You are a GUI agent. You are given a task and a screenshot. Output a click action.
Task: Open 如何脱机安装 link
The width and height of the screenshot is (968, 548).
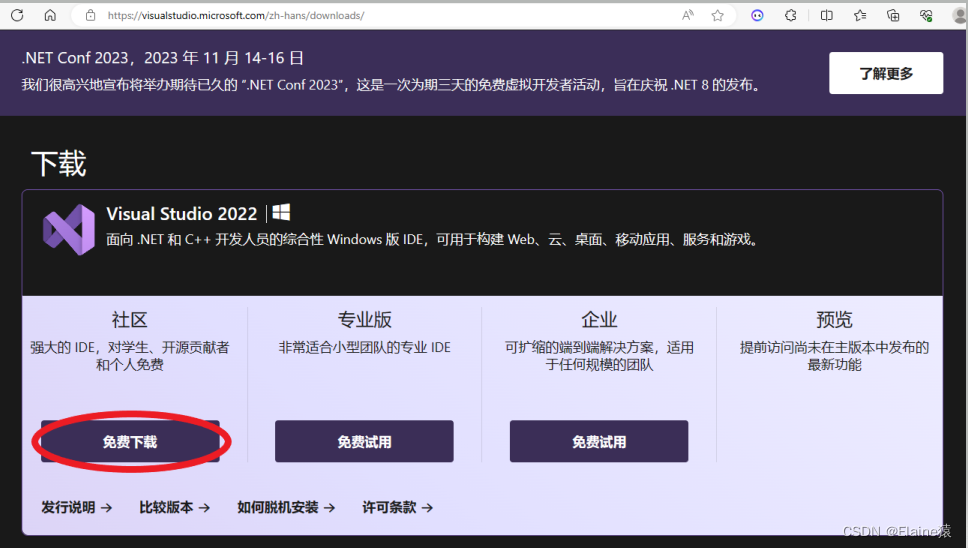286,507
